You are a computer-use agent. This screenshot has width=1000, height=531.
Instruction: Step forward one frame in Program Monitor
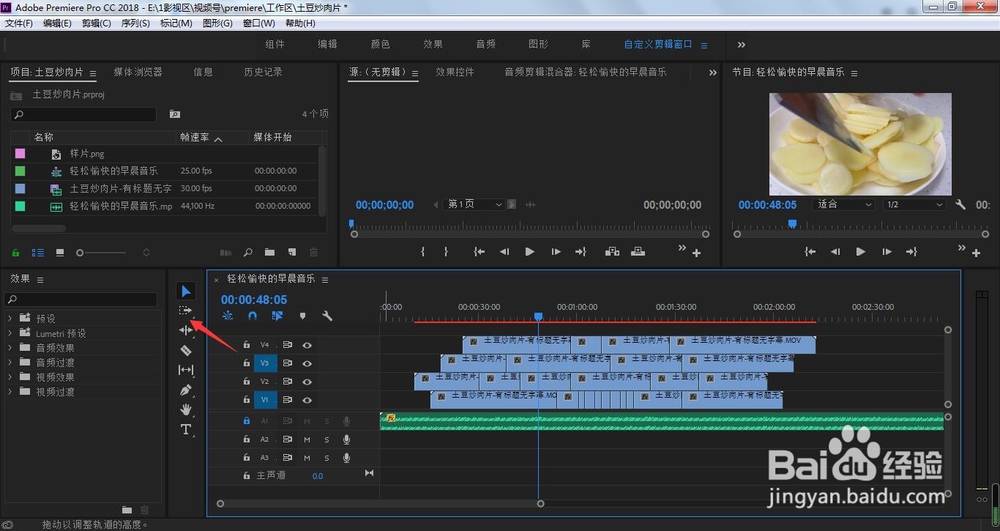(886, 252)
